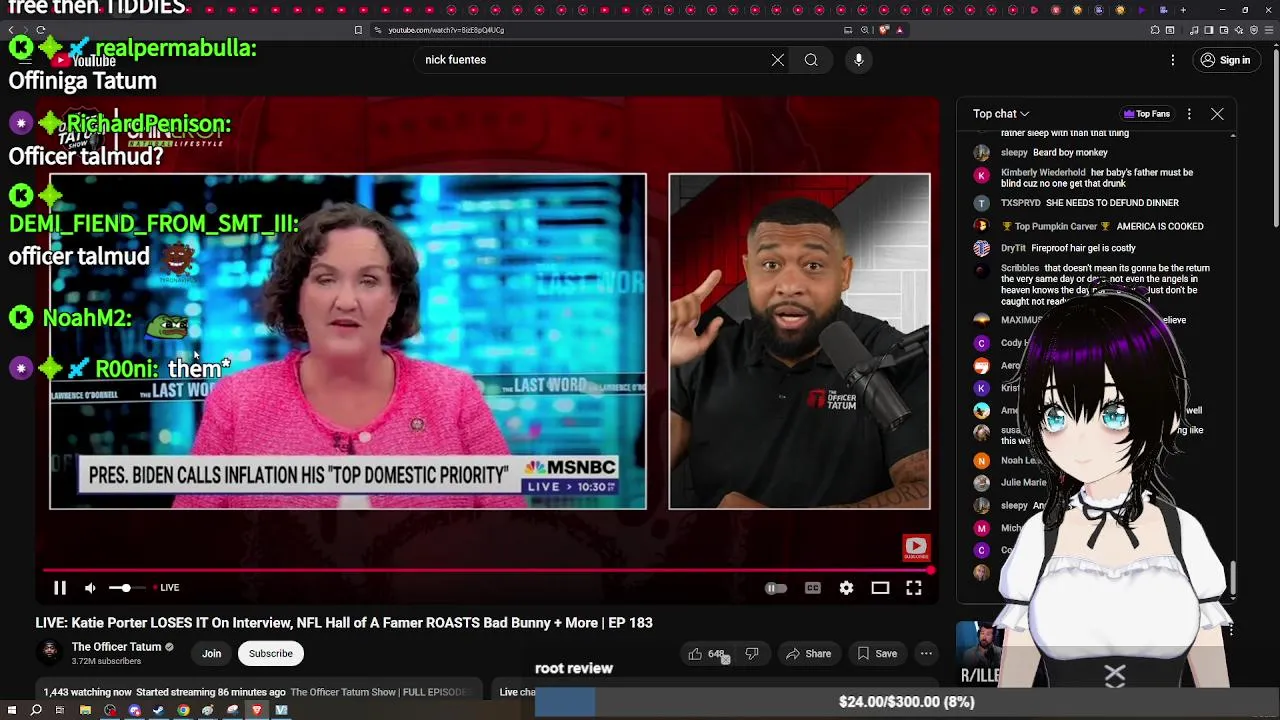
Task: Click the red video progress bar
Action: click(x=489, y=571)
